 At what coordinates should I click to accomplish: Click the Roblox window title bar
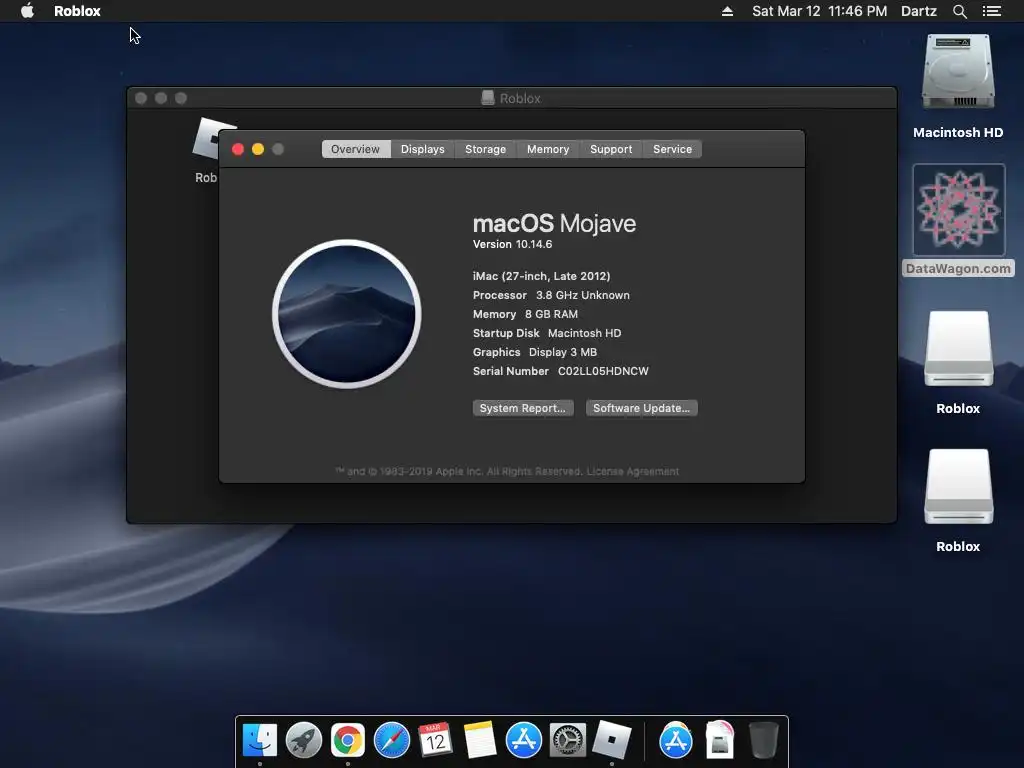(511, 98)
